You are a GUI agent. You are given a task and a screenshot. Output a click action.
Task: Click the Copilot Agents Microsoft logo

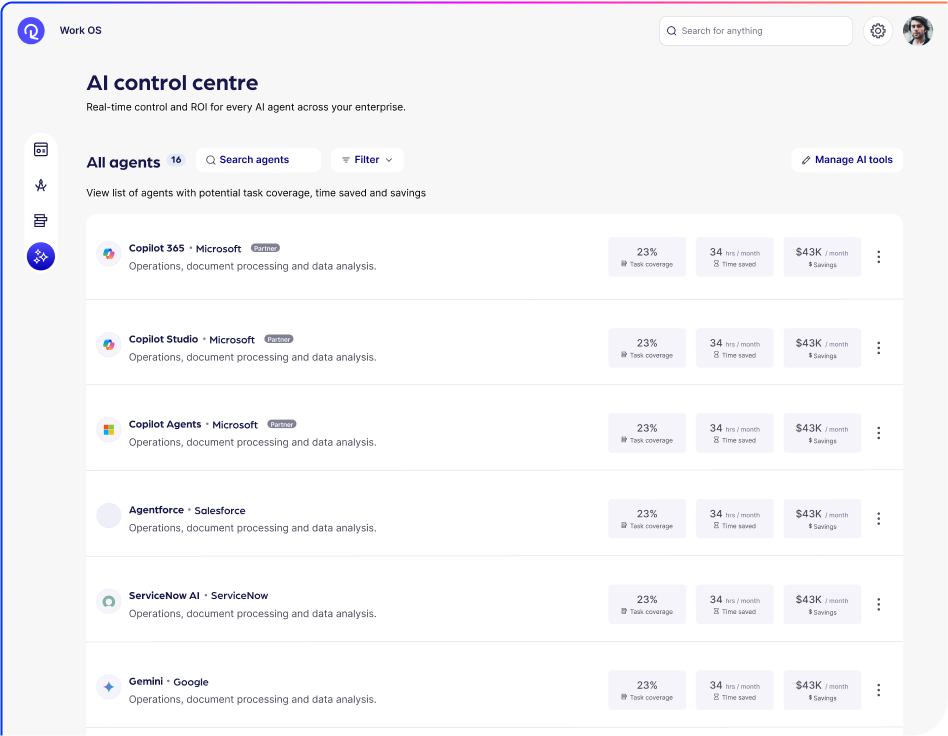click(x=109, y=430)
